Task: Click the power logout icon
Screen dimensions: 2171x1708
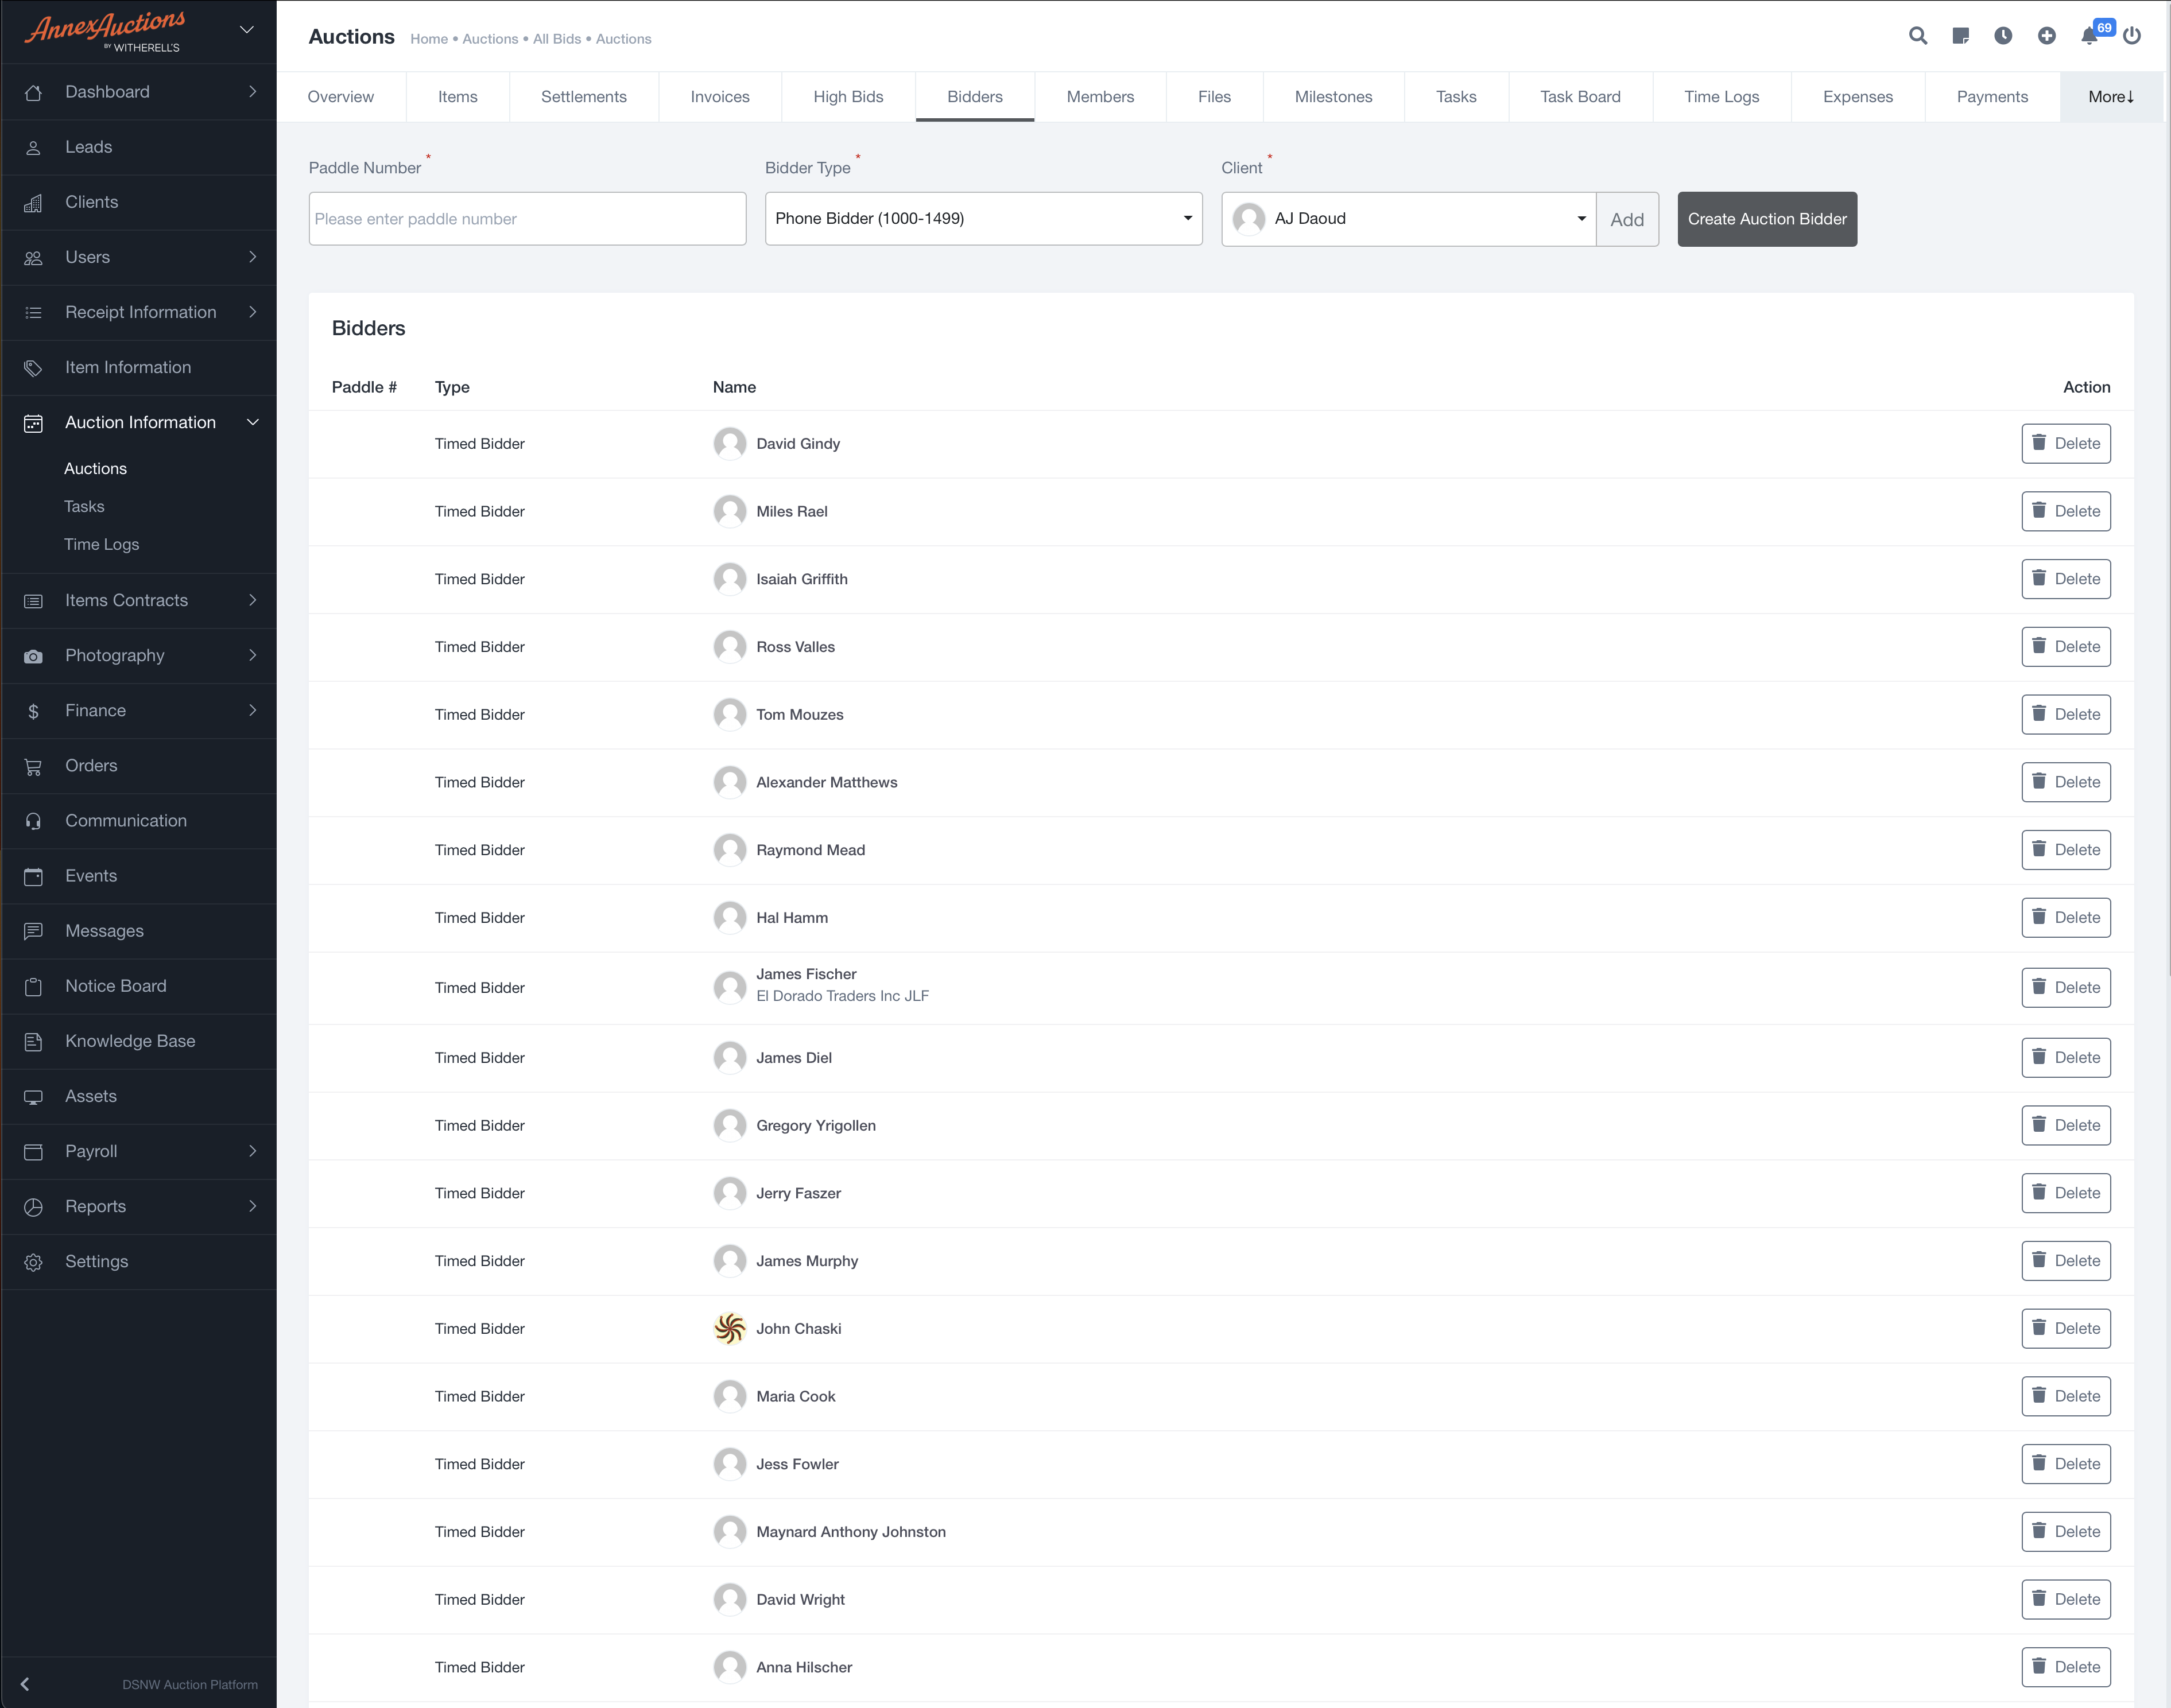Action: click(x=2132, y=36)
